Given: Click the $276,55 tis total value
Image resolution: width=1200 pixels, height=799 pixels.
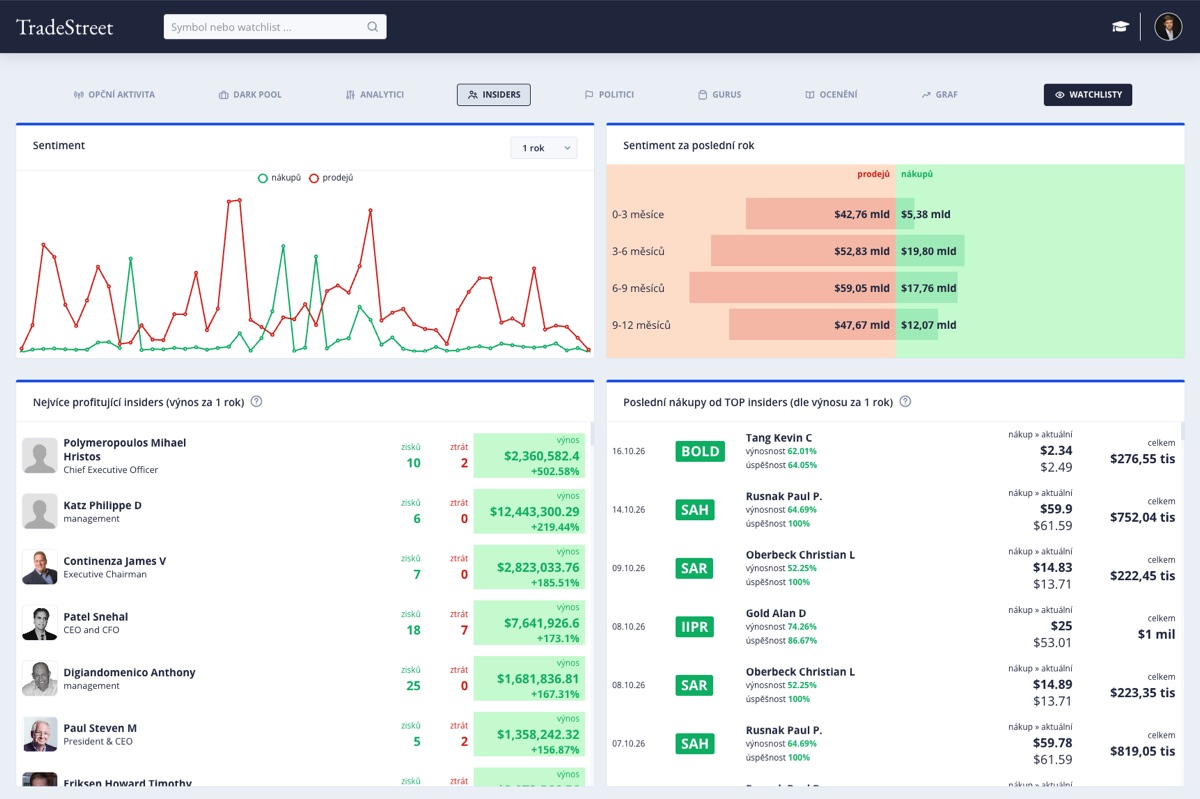Looking at the screenshot, I should [x=1142, y=459].
